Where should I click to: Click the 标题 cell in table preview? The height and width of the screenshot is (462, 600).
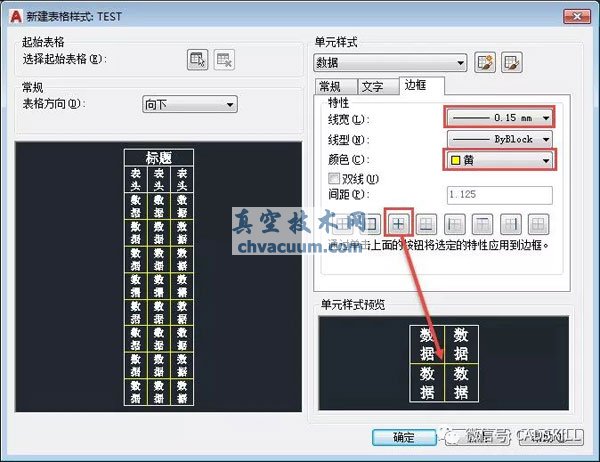159,158
